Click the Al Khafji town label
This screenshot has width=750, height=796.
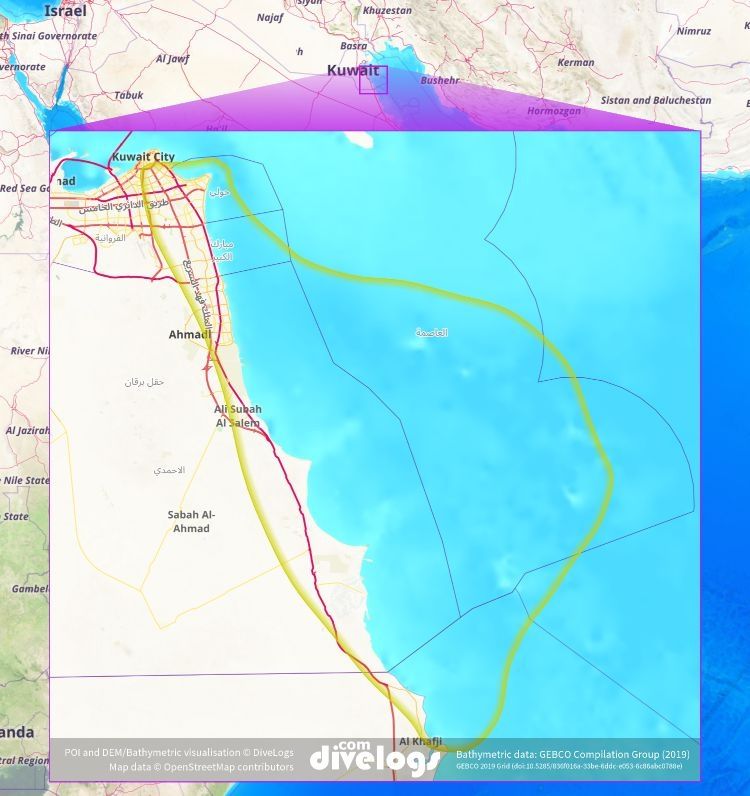click(x=420, y=742)
